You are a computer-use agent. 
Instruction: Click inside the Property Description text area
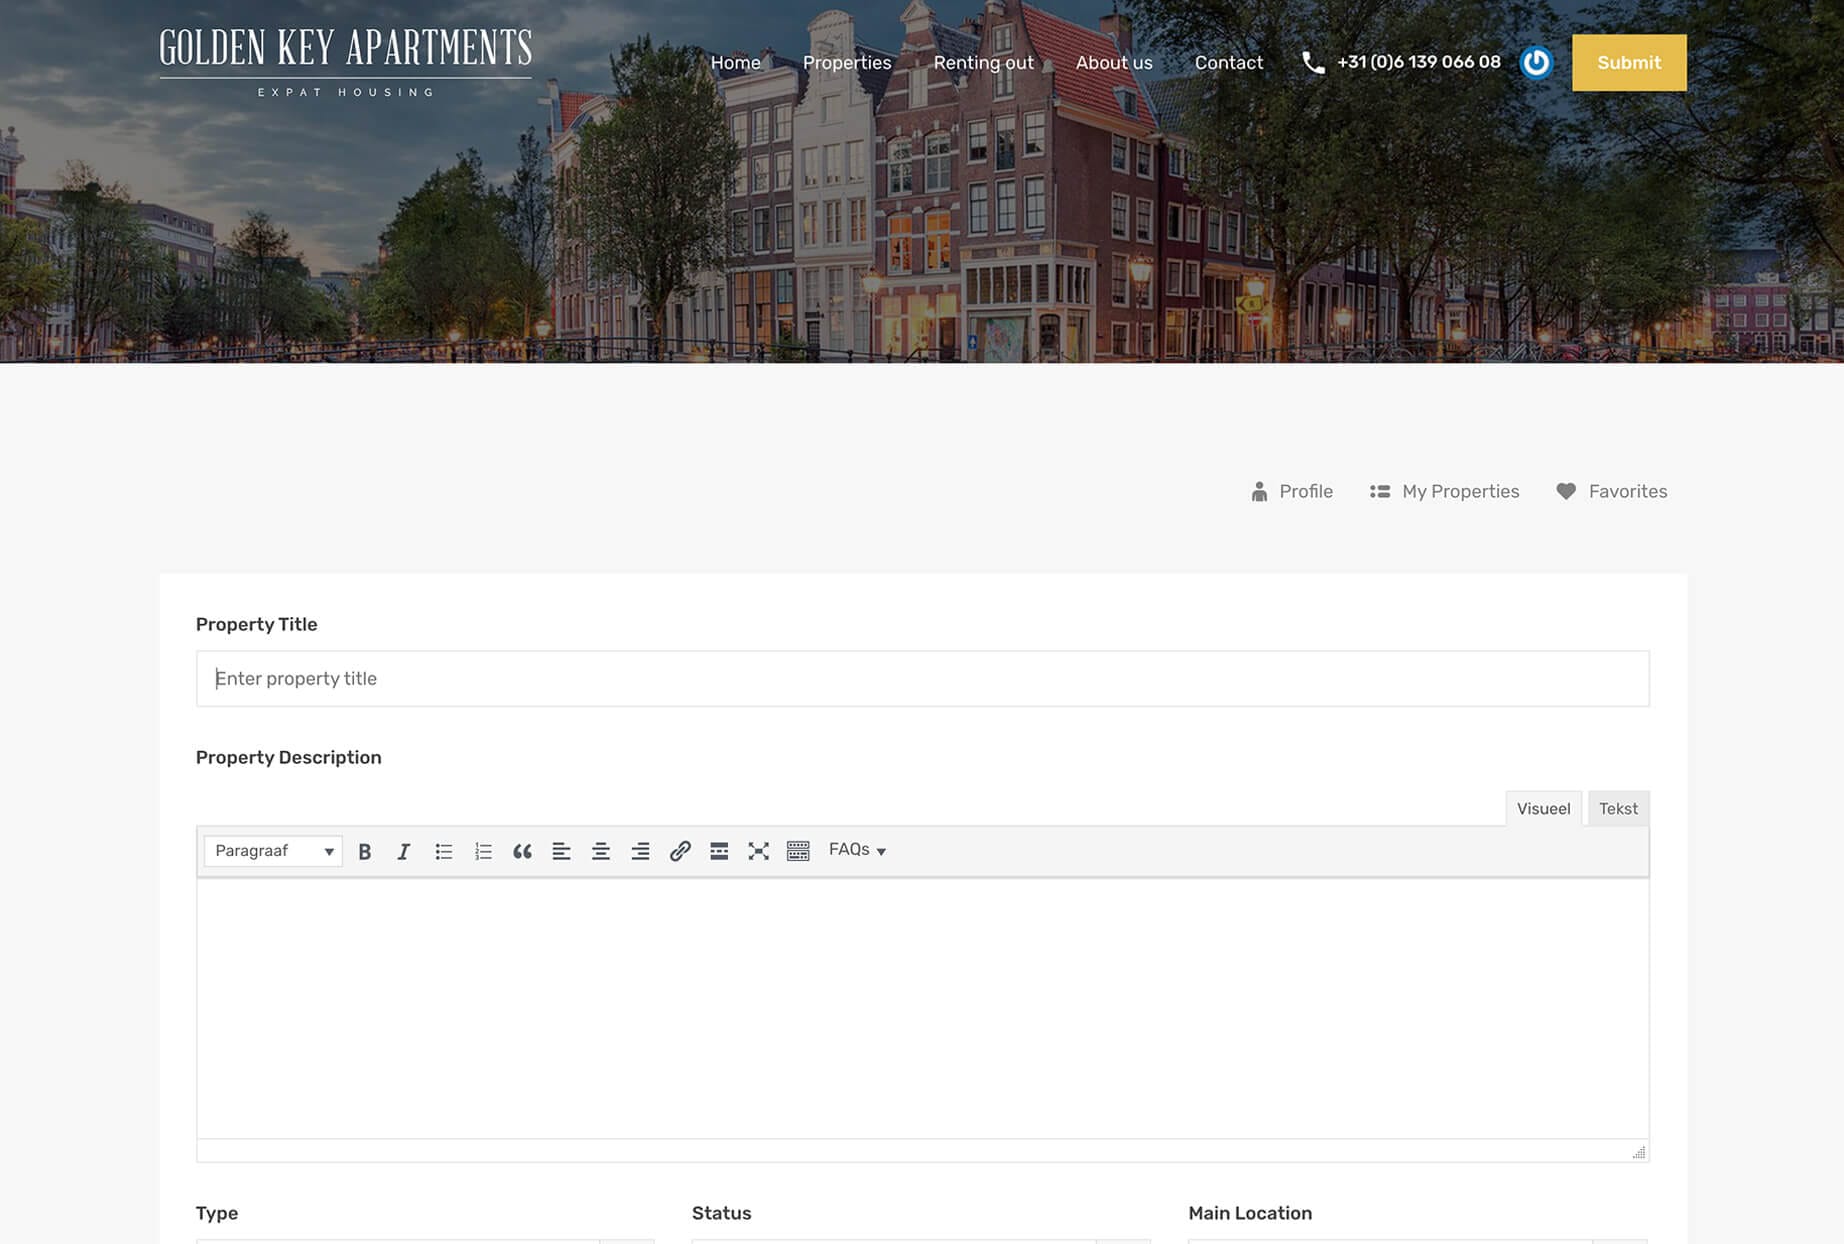pos(922,1008)
